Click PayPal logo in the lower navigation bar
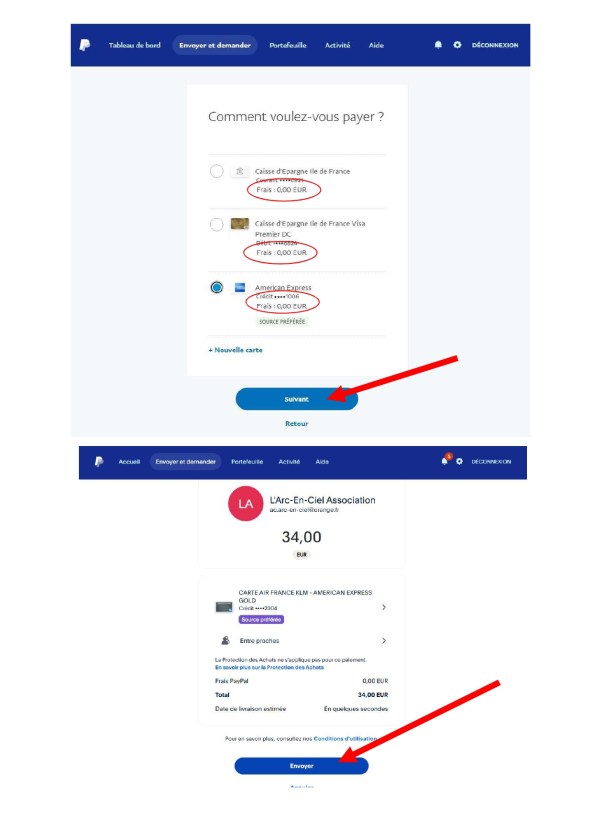The width and height of the screenshot is (593, 839). pyautogui.click(x=99, y=461)
